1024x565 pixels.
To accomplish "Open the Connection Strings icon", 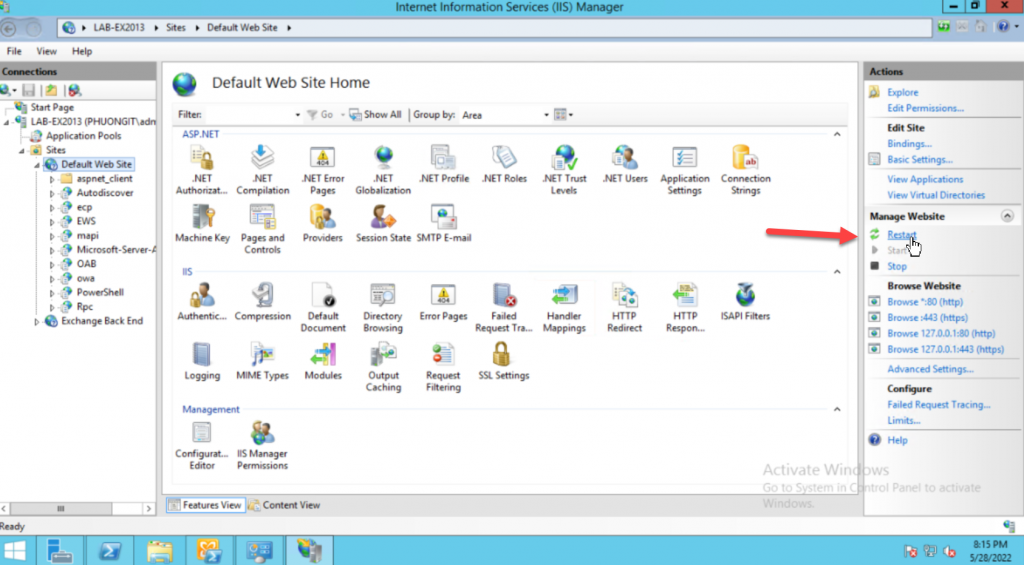I will tap(745, 159).
